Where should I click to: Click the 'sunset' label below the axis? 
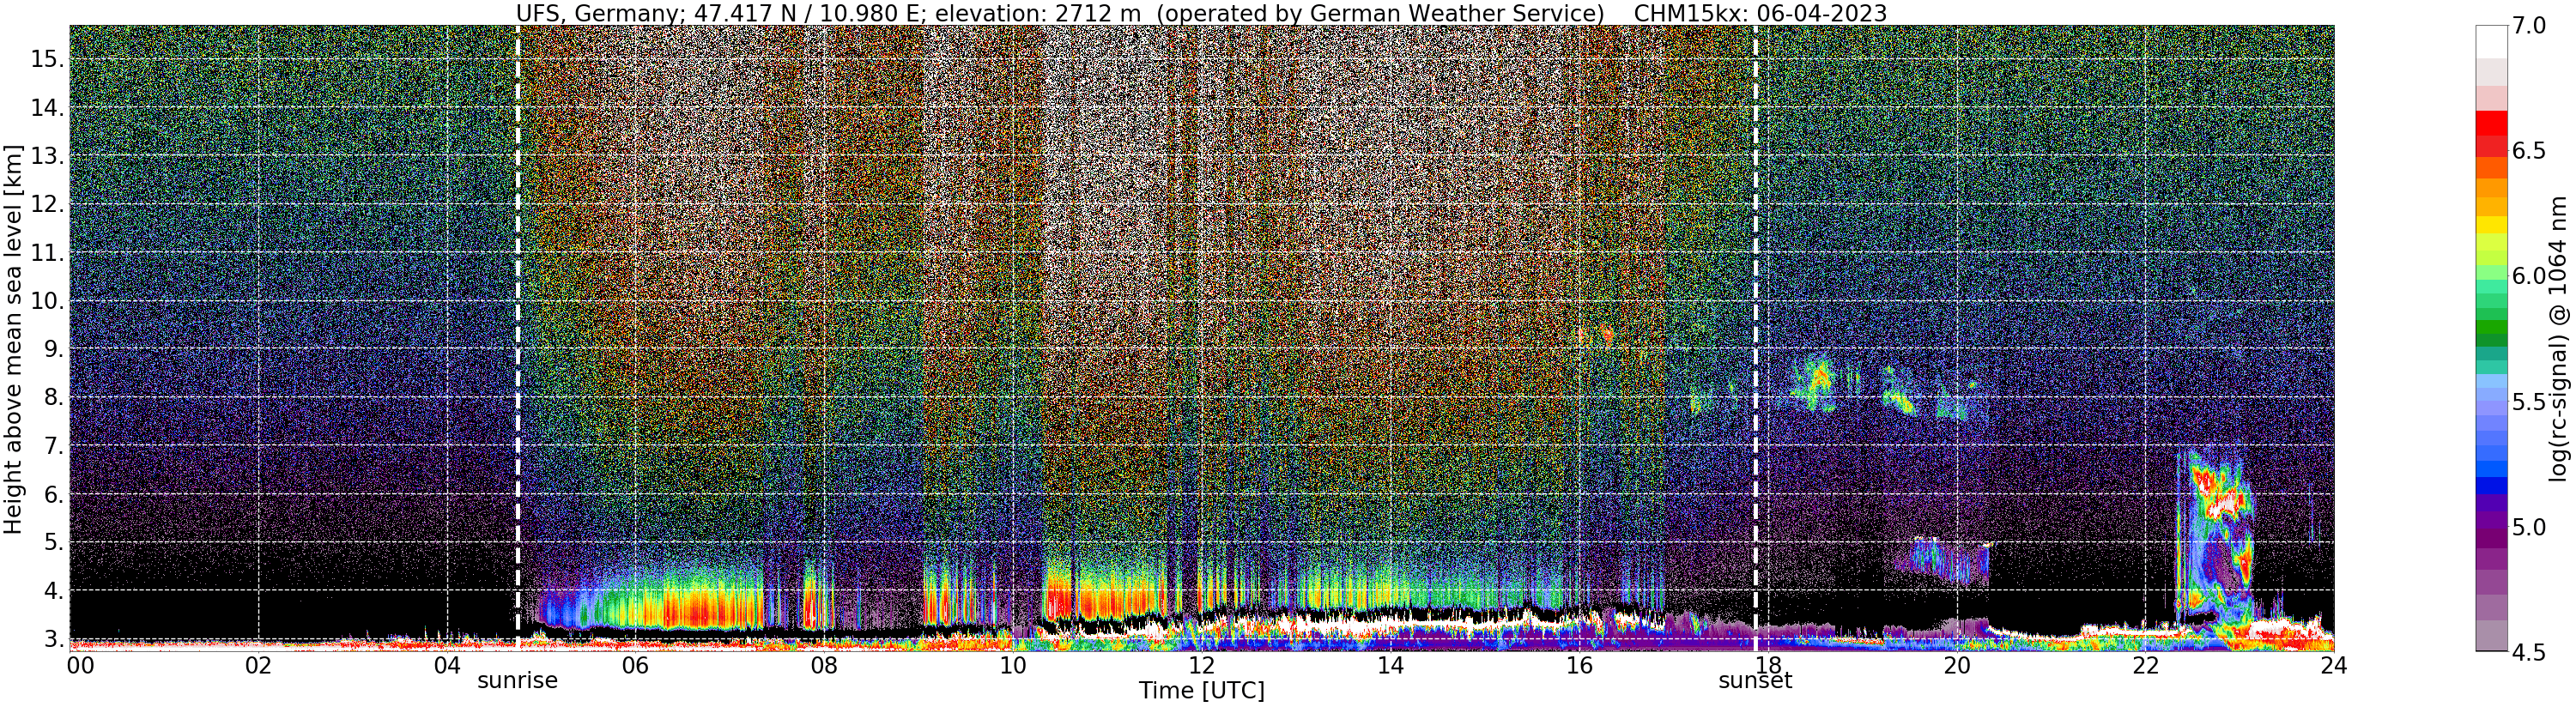point(1755,681)
